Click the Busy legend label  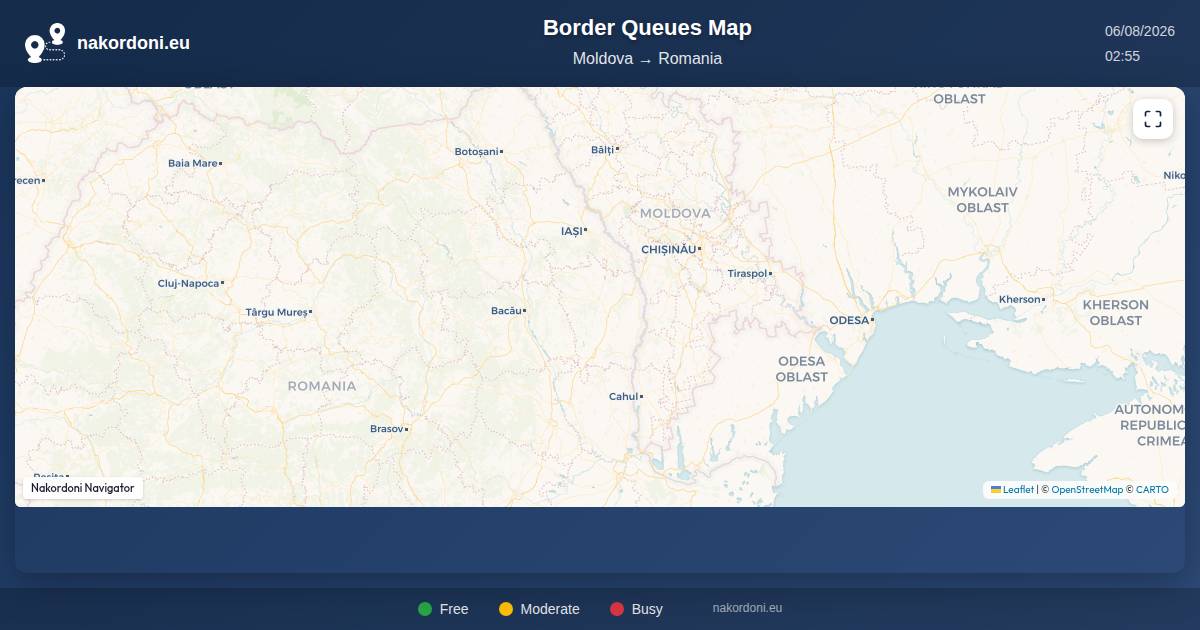647,609
